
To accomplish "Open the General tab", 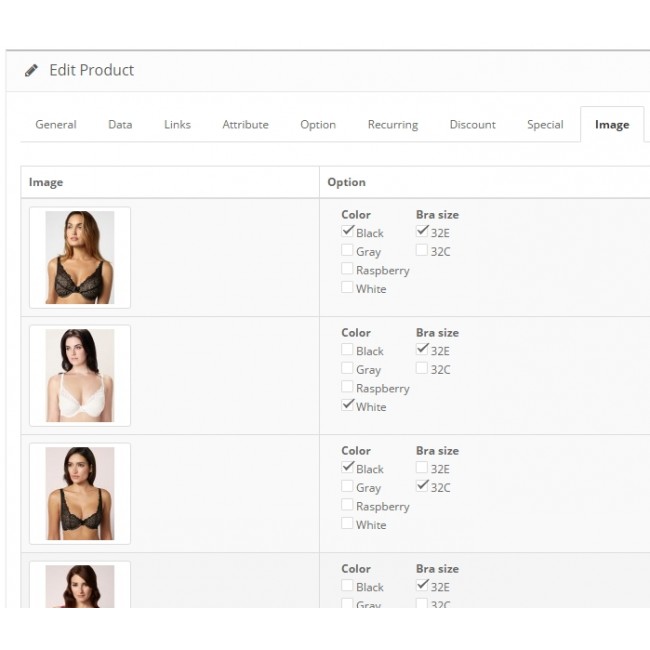I will pyautogui.click(x=56, y=125).
